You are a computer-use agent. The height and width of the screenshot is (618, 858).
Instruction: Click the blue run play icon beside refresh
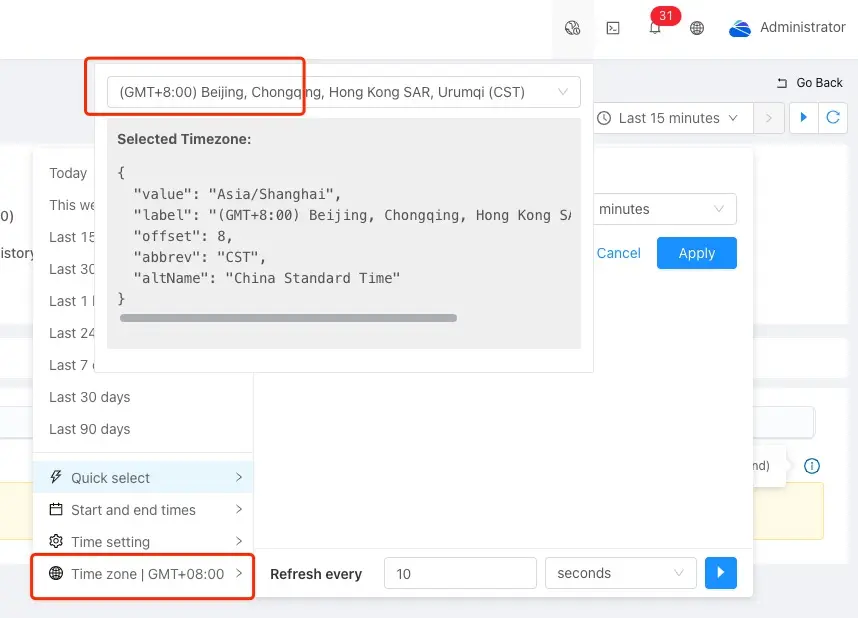click(x=804, y=117)
